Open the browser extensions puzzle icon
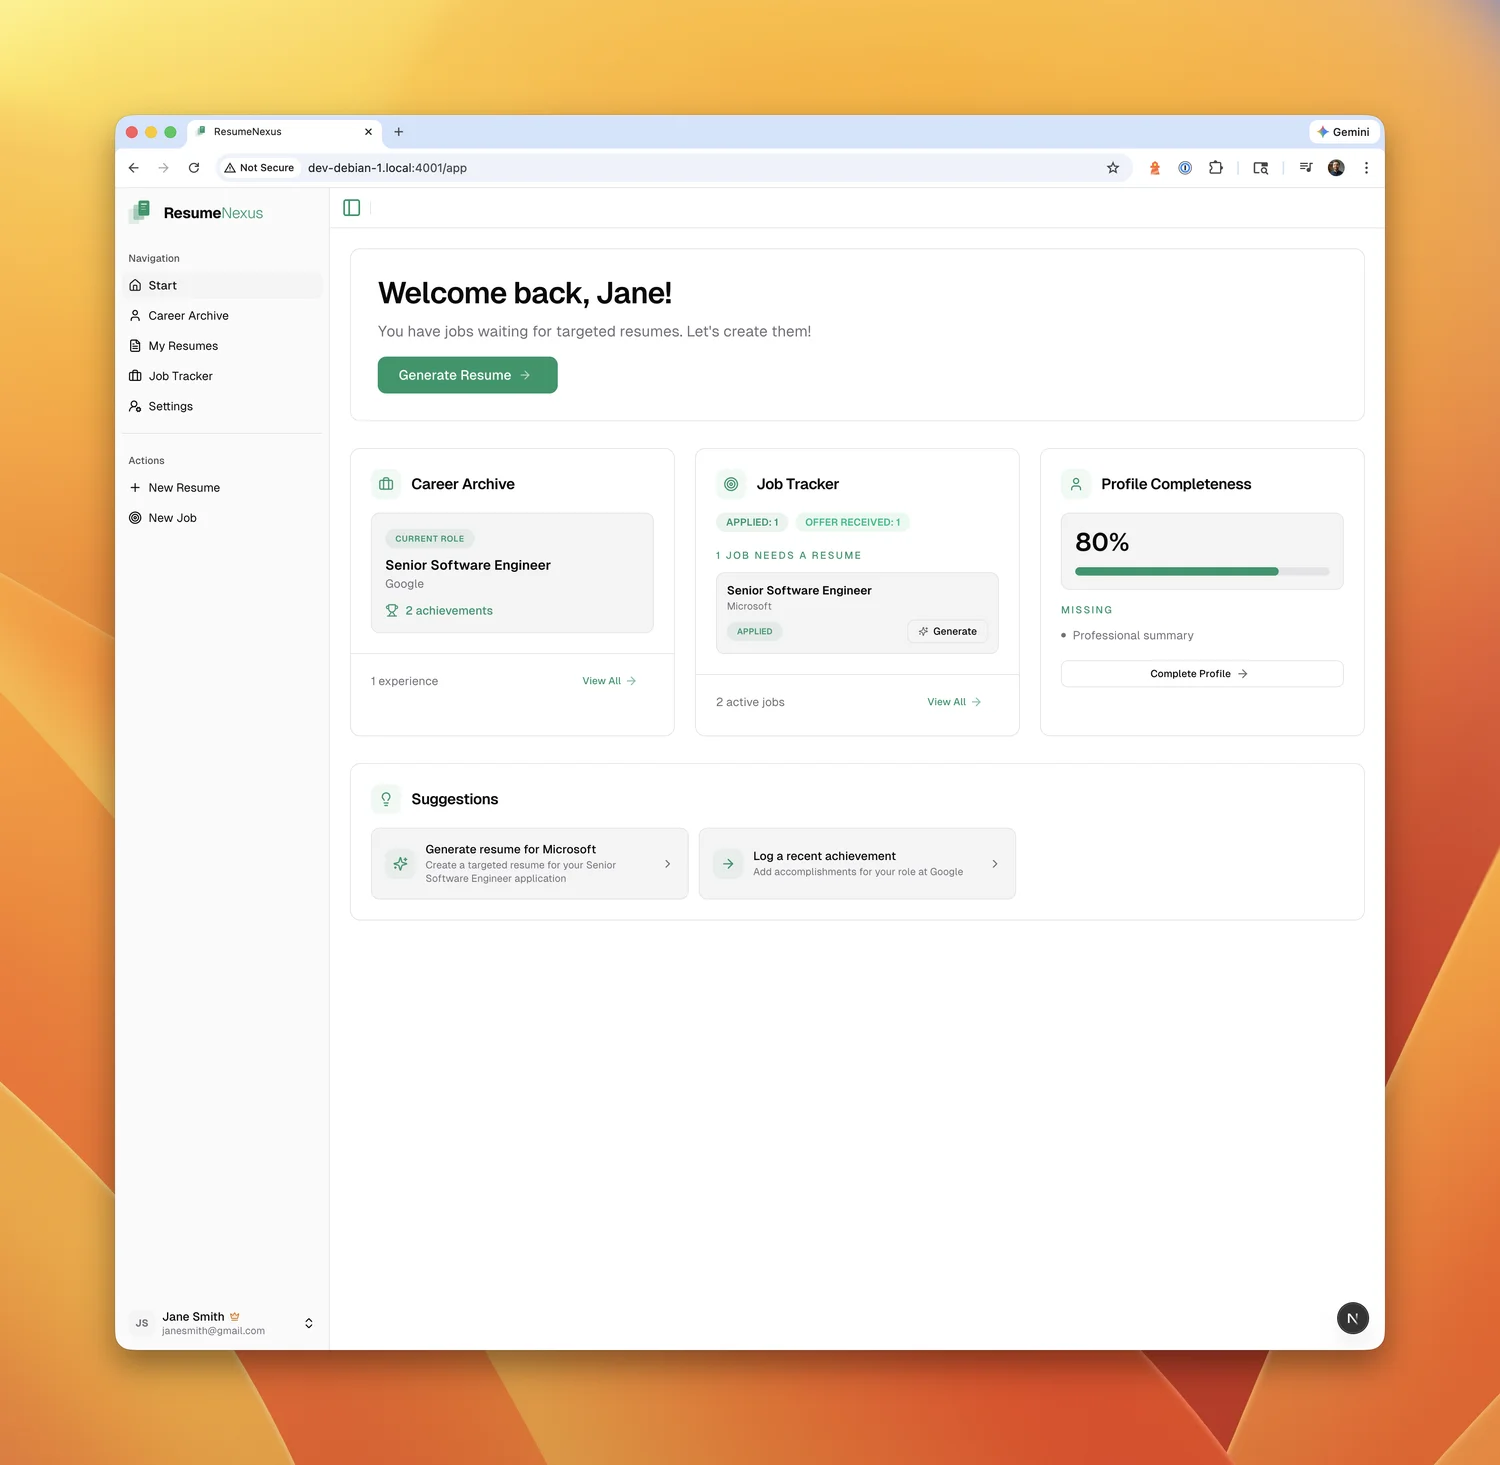Viewport: 1500px width, 1465px height. (x=1215, y=168)
